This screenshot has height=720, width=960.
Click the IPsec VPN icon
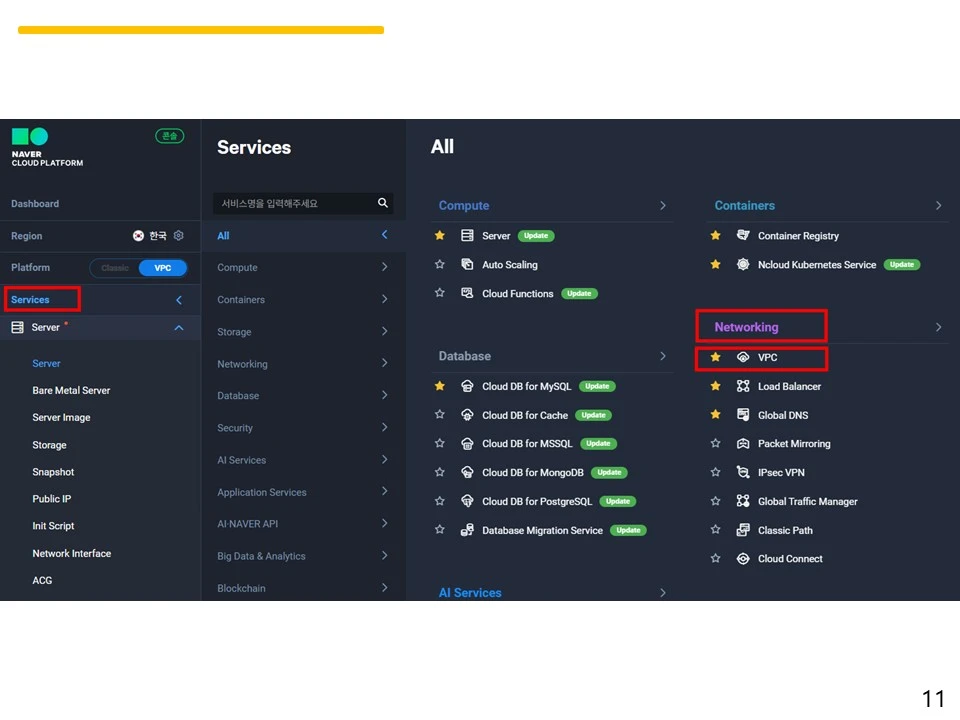click(x=743, y=473)
